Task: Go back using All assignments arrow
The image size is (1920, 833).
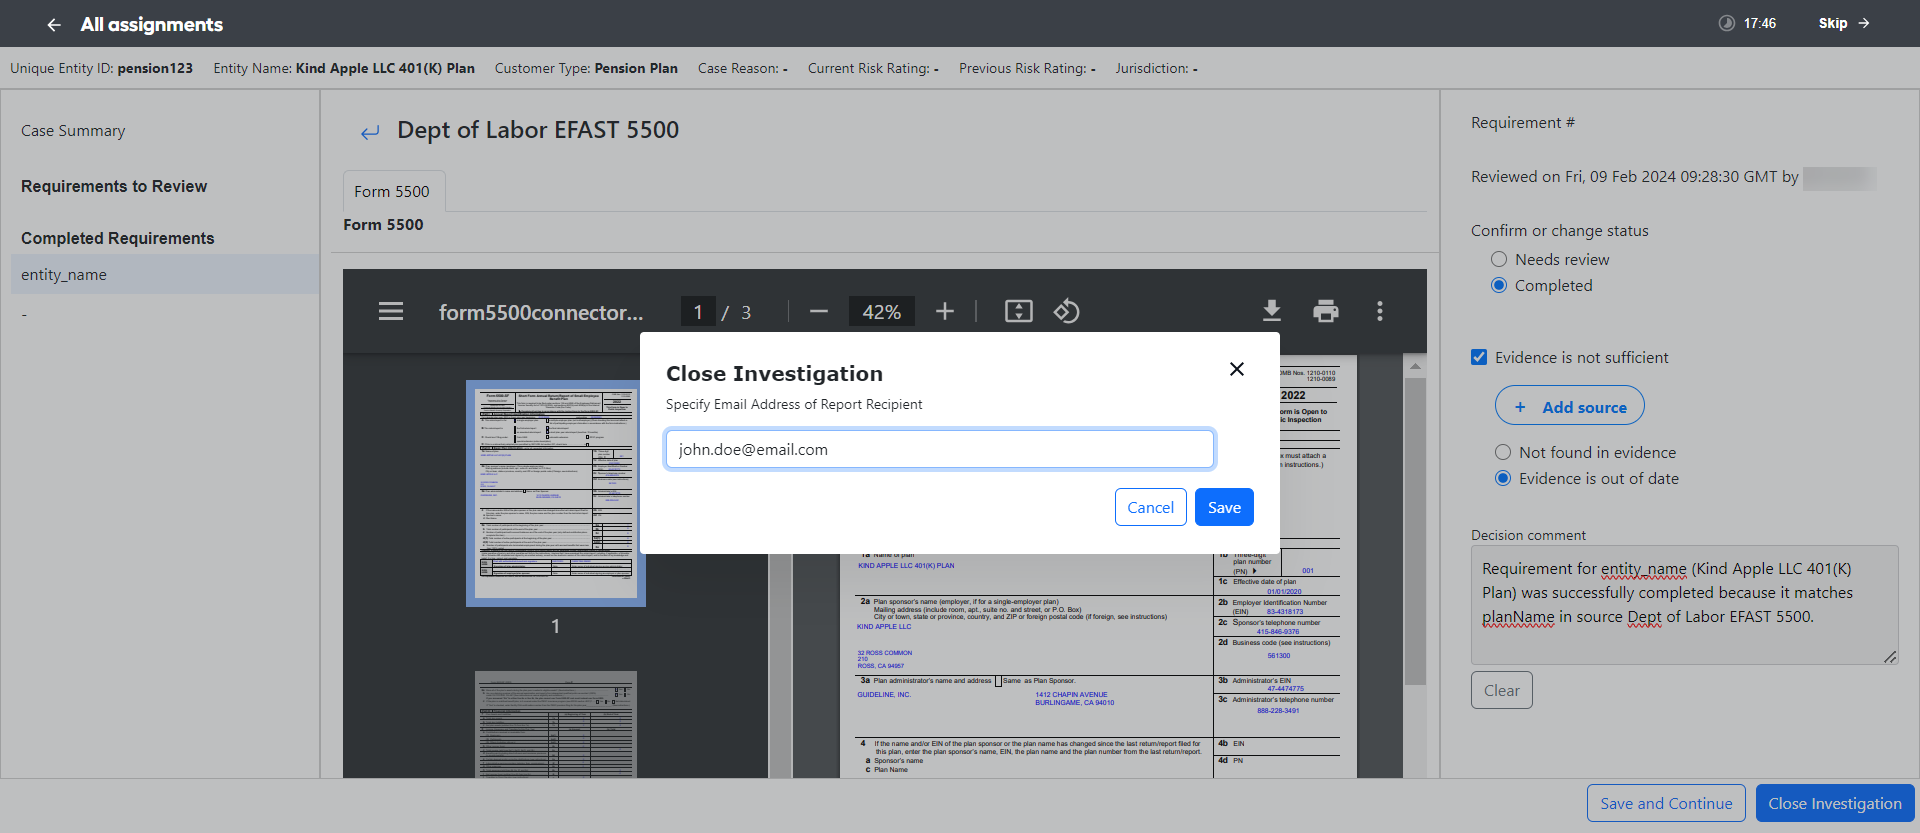Action: (x=54, y=25)
